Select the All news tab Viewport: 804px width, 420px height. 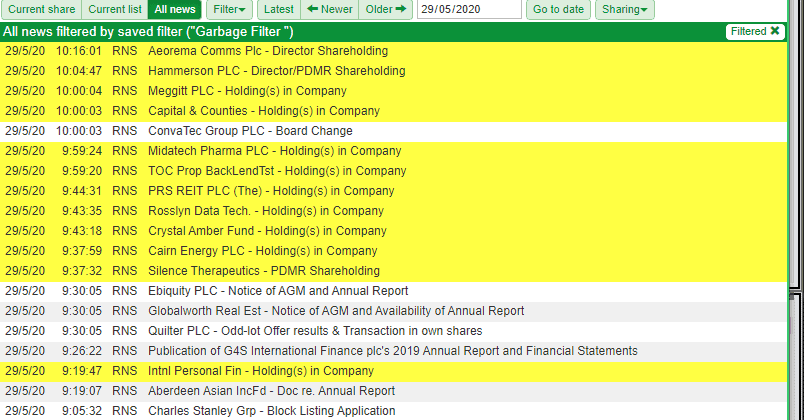point(175,9)
